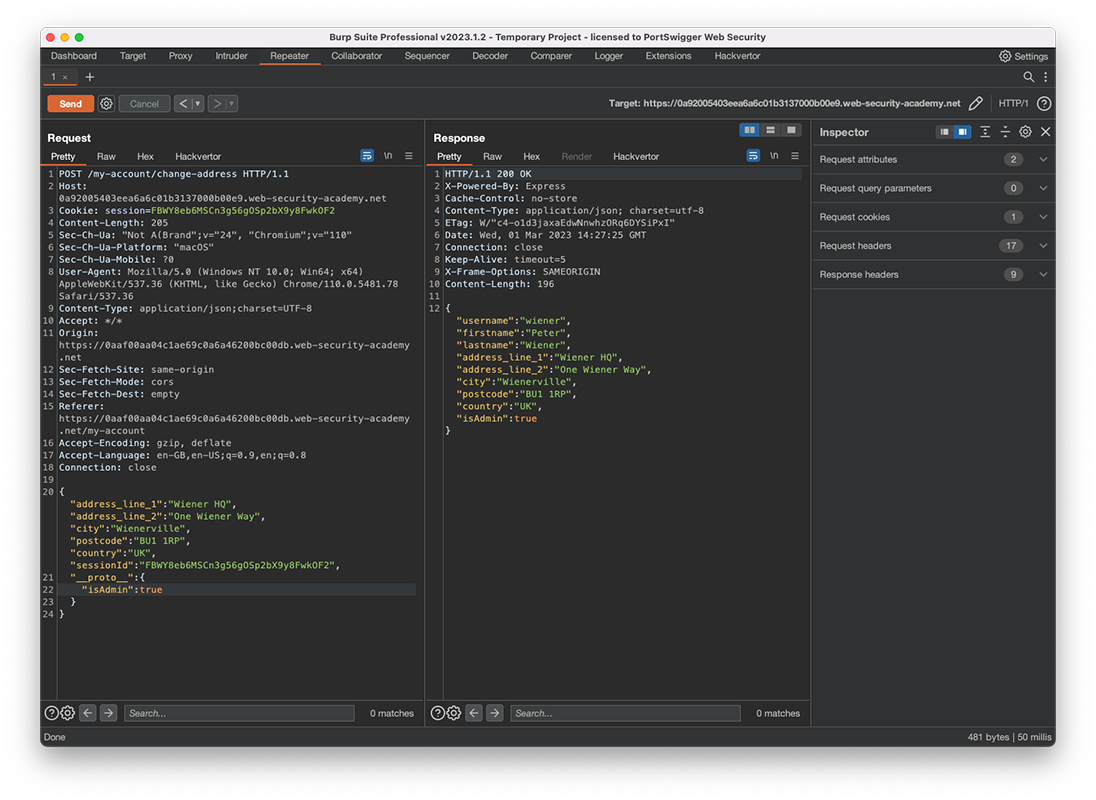This screenshot has height=800, width=1096.
Task: Open Response search help icon
Action: (x=438, y=713)
